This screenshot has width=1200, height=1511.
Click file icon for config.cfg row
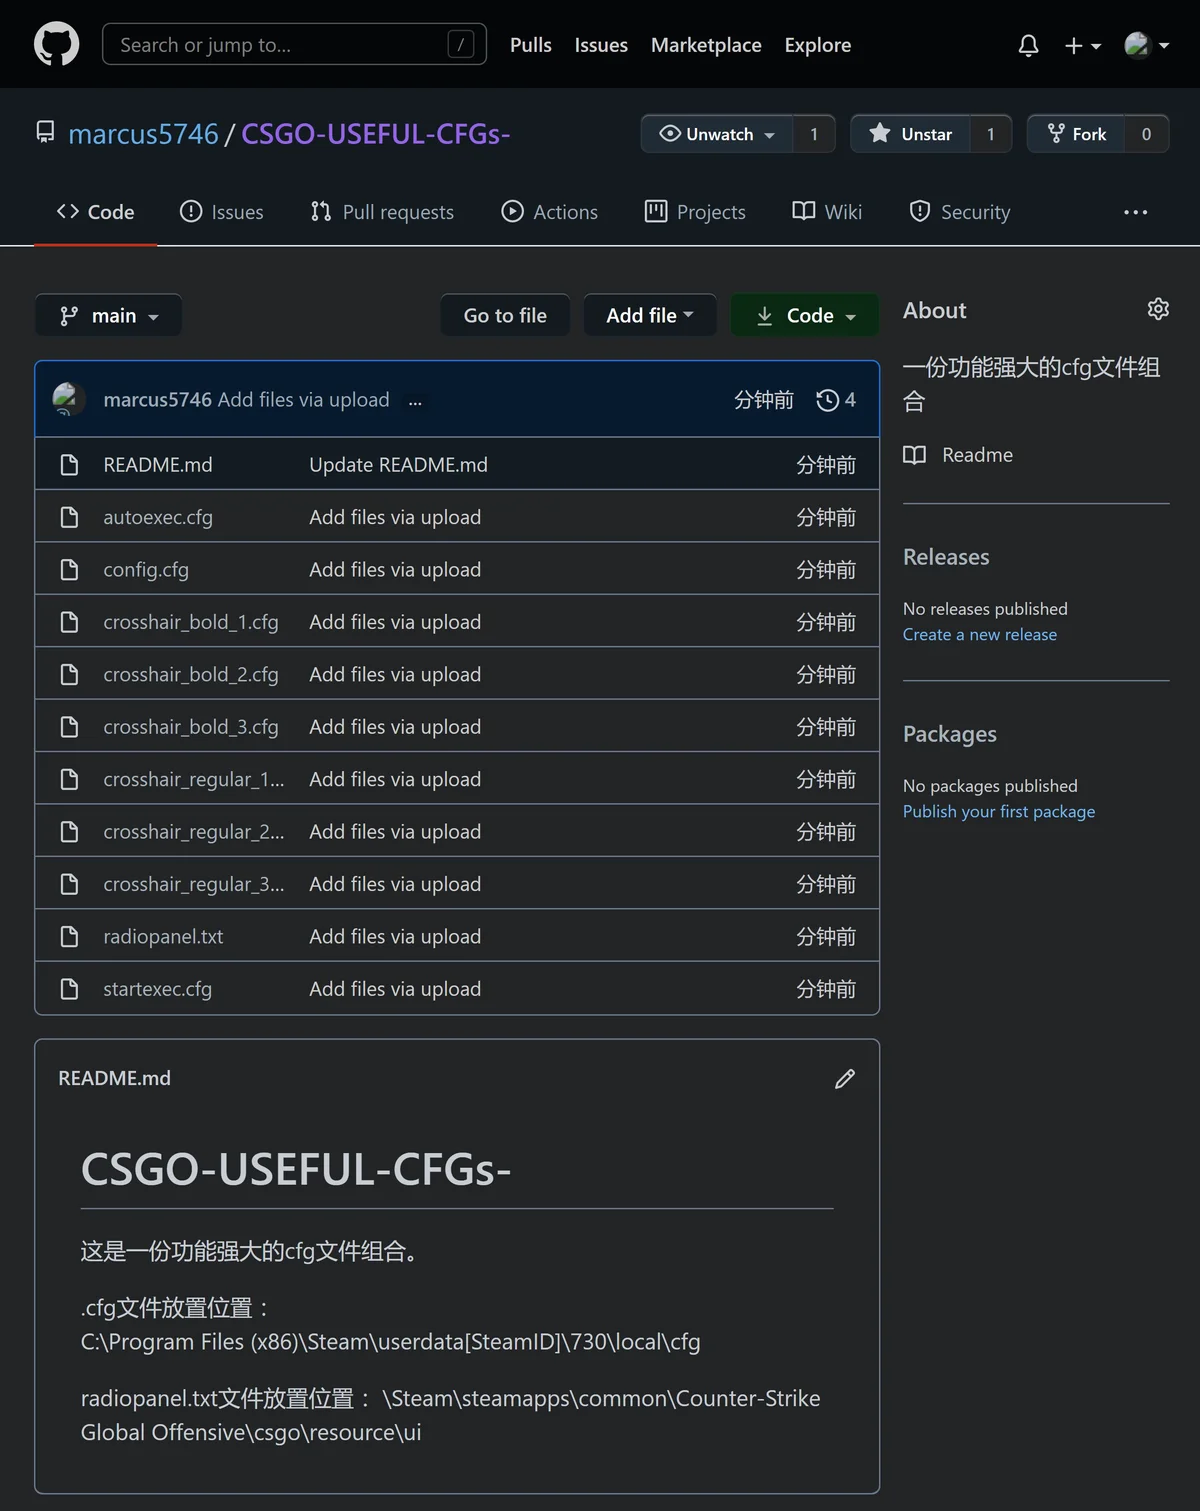[69, 570]
